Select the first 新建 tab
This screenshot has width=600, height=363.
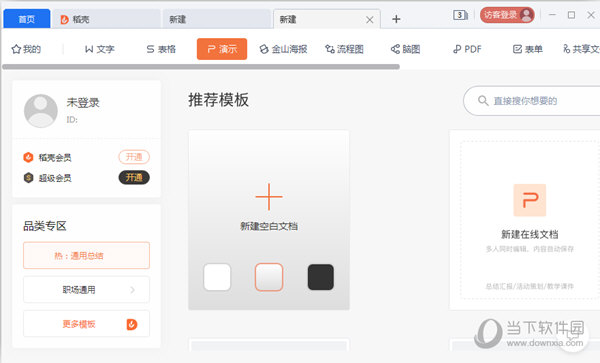pyautogui.click(x=217, y=19)
